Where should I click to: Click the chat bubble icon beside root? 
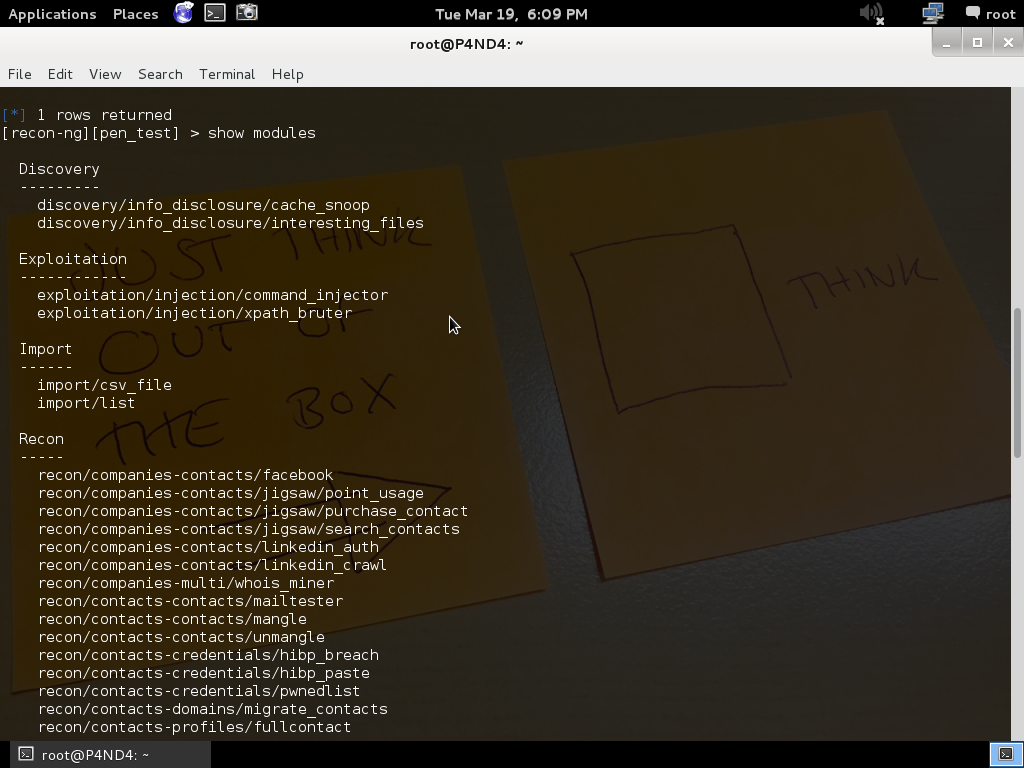[x=972, y=13]
